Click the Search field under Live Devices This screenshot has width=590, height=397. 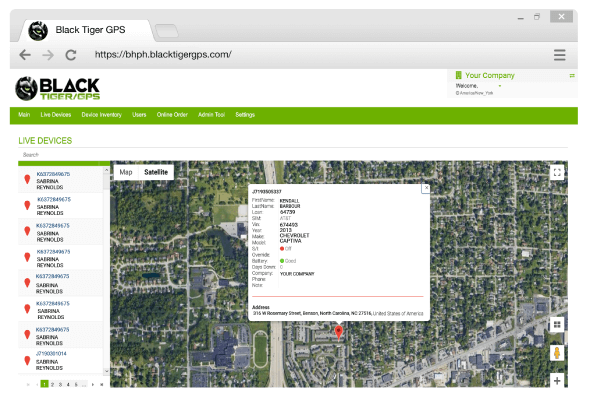pyautogui.click(x=293, y=155)
